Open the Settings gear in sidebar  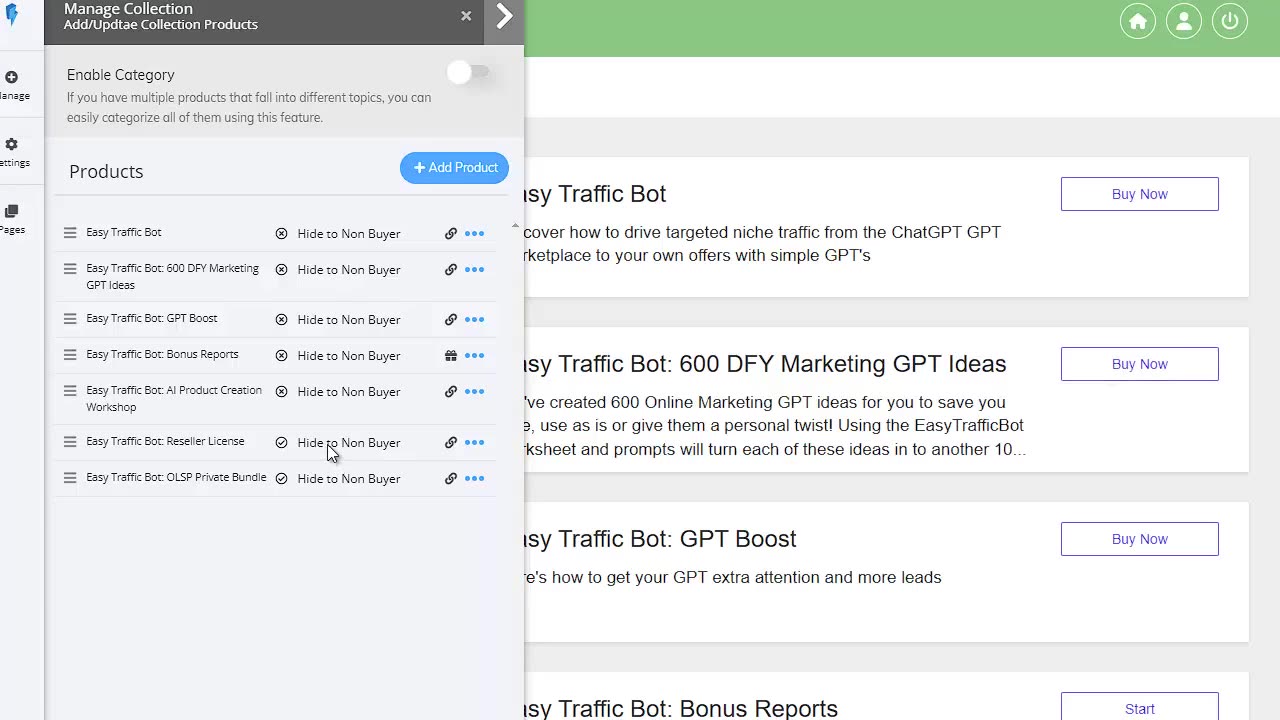click(13, 153)
